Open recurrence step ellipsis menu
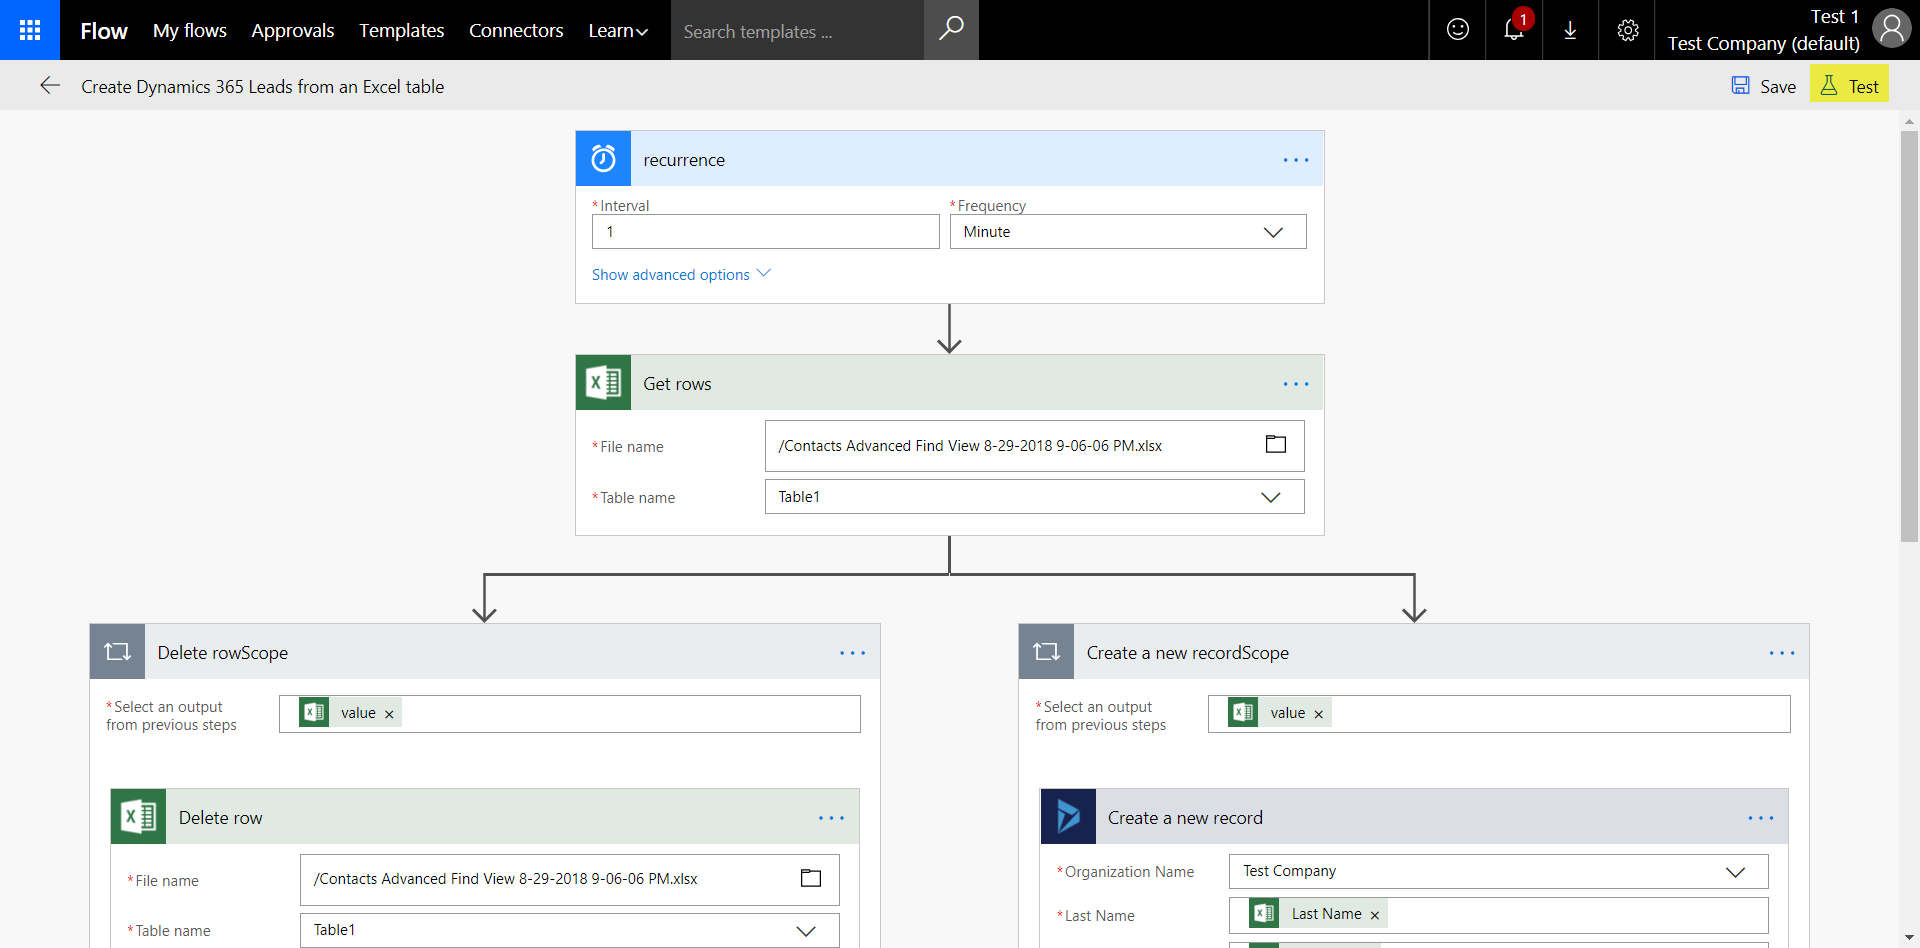 [x=1296, y=160]
